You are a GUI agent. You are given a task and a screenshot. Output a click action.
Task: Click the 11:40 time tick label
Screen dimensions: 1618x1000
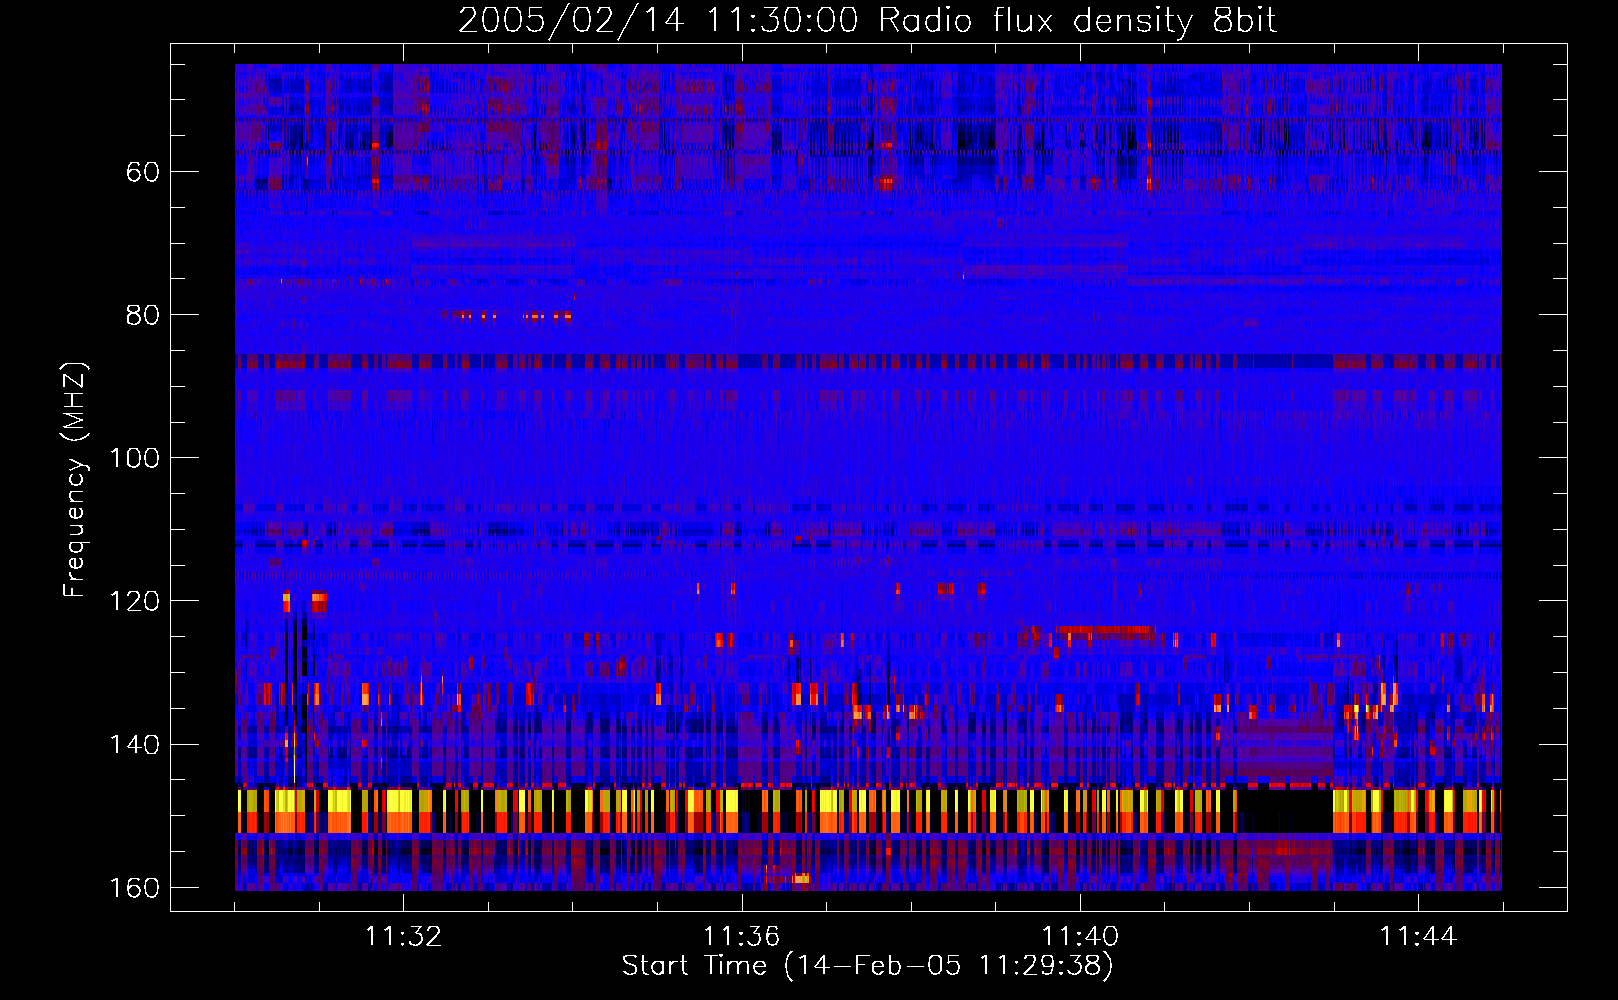tap(1080, 937)
